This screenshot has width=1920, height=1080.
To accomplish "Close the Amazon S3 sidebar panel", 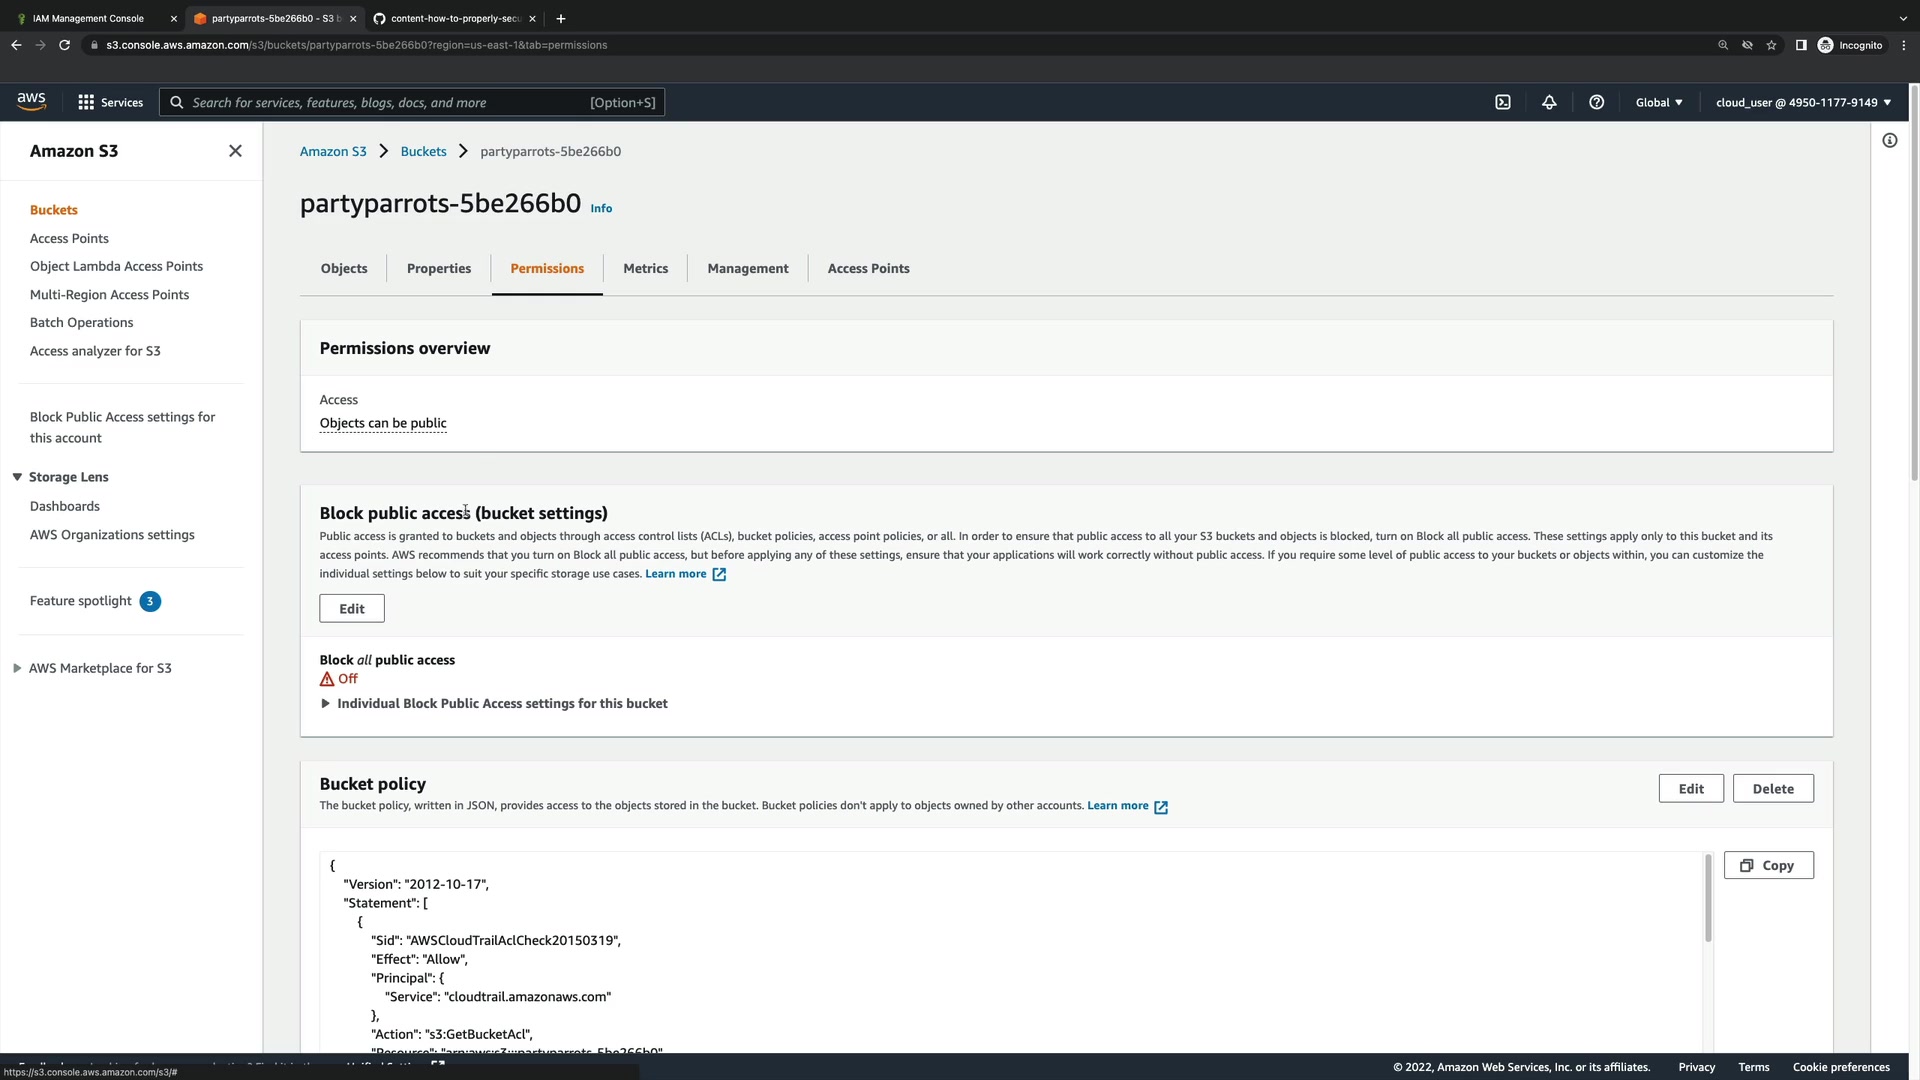I will pyautogui.click(x=235, y=151).
